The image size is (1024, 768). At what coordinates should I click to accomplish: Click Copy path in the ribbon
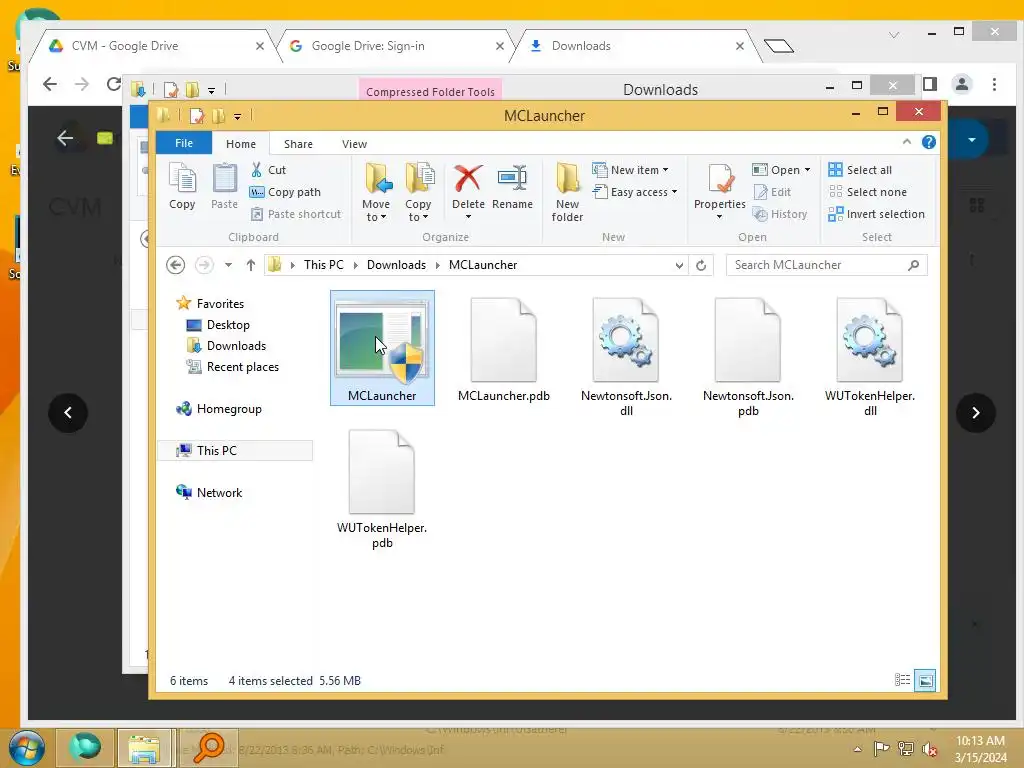pos(285,192)
